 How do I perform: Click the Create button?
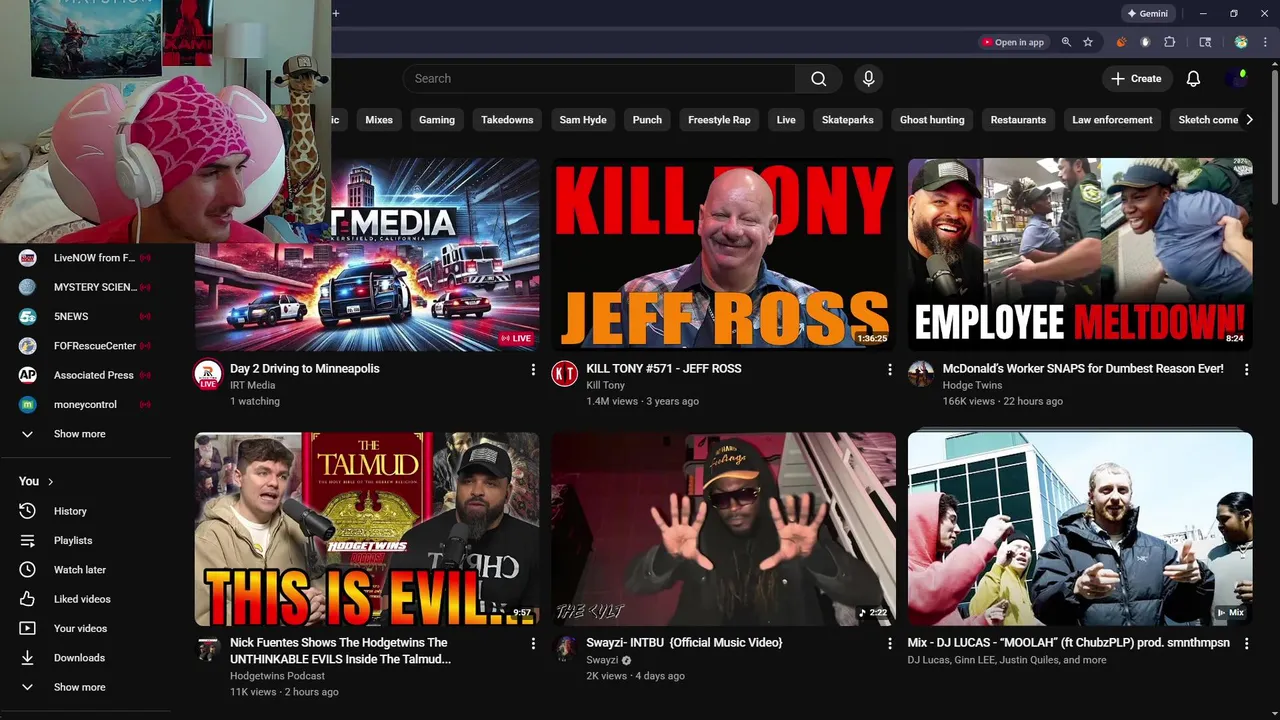(1137, 79)
